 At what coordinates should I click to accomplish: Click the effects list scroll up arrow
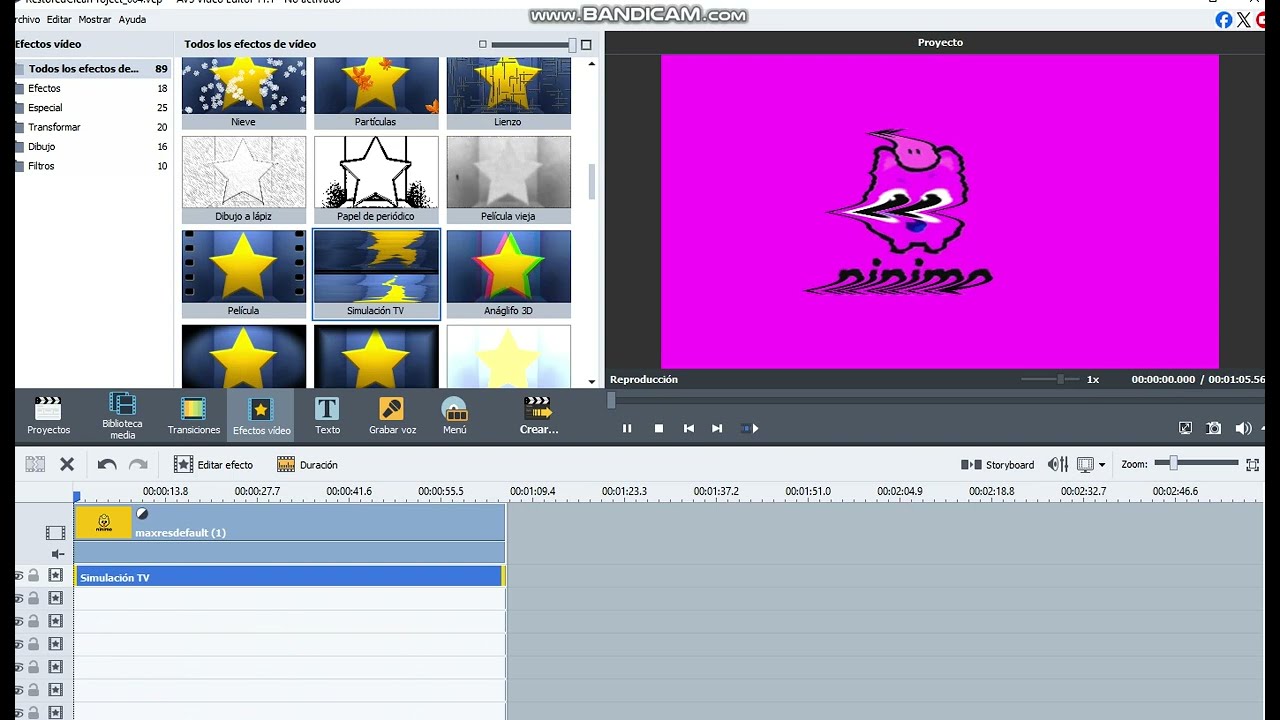coord(592,64)
